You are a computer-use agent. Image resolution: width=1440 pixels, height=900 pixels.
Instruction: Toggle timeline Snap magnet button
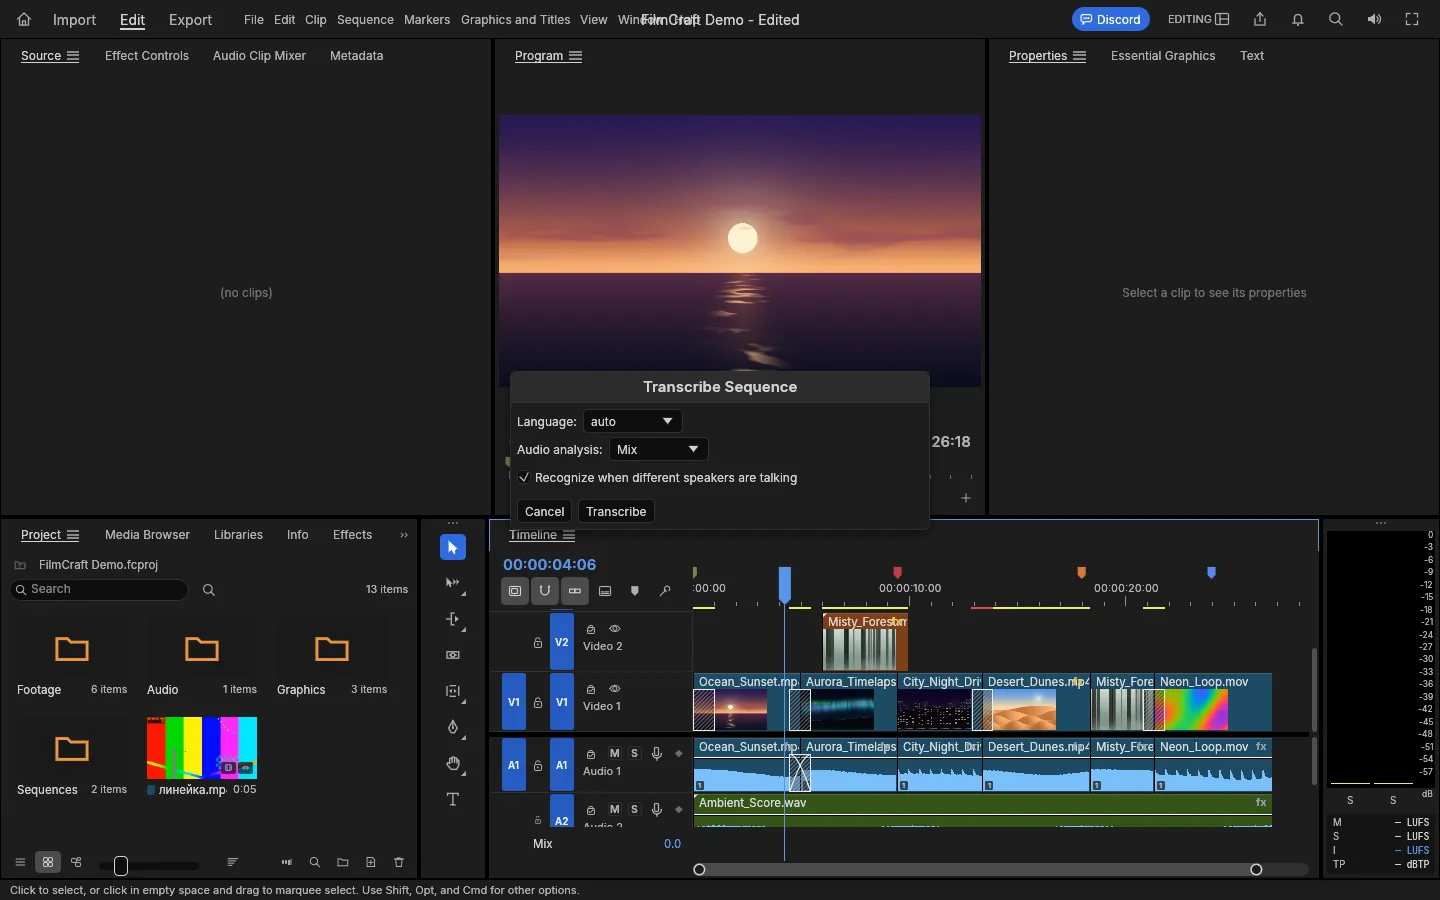(x=545, y=591)
